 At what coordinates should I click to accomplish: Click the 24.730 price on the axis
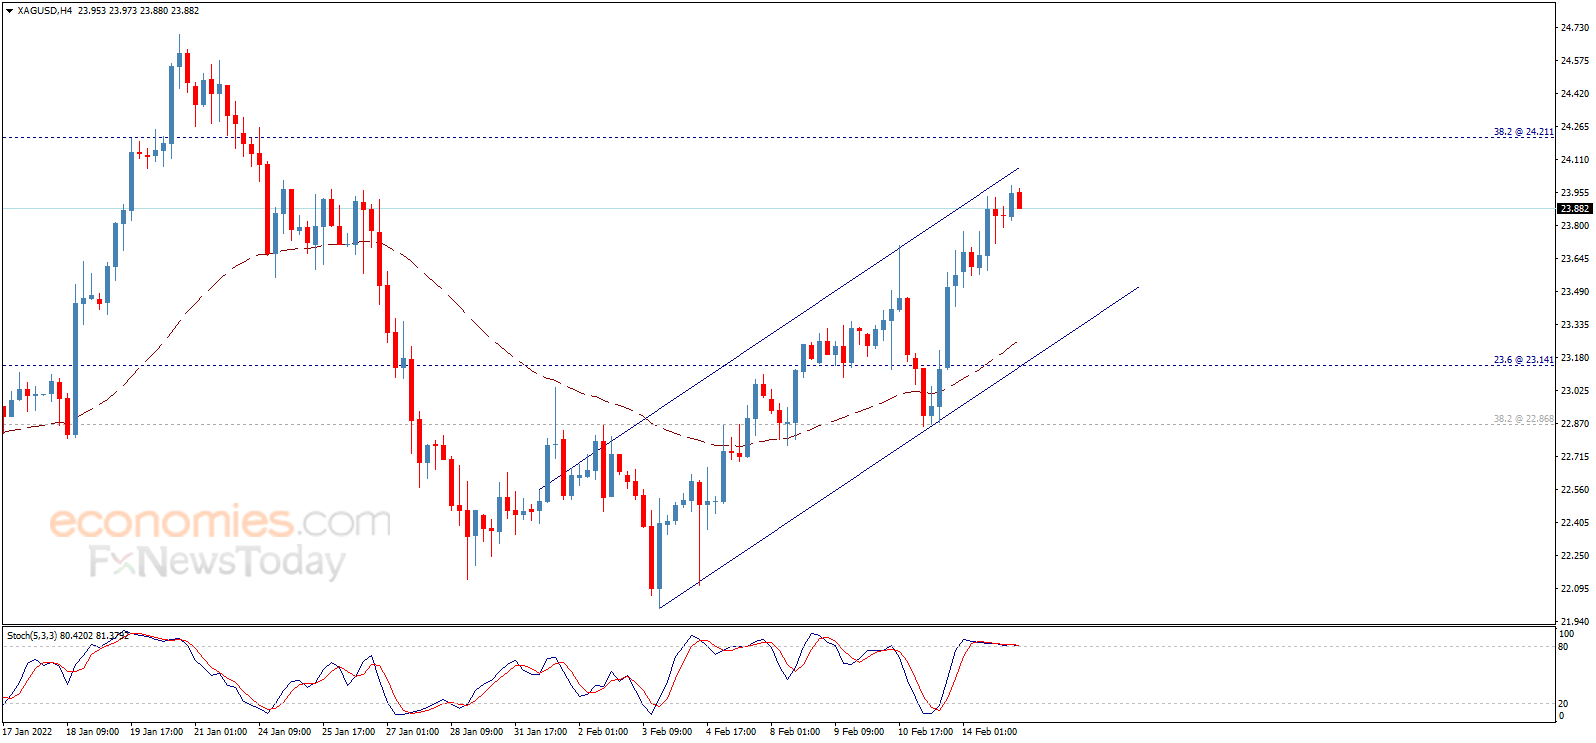[x=1574, y=28]
